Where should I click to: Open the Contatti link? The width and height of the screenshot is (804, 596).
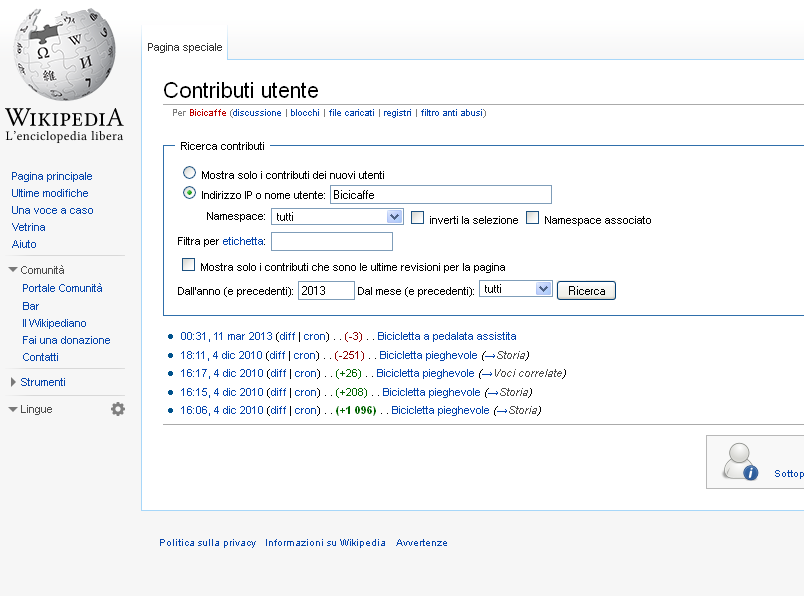pyautogui.click(x=40, y=357)
